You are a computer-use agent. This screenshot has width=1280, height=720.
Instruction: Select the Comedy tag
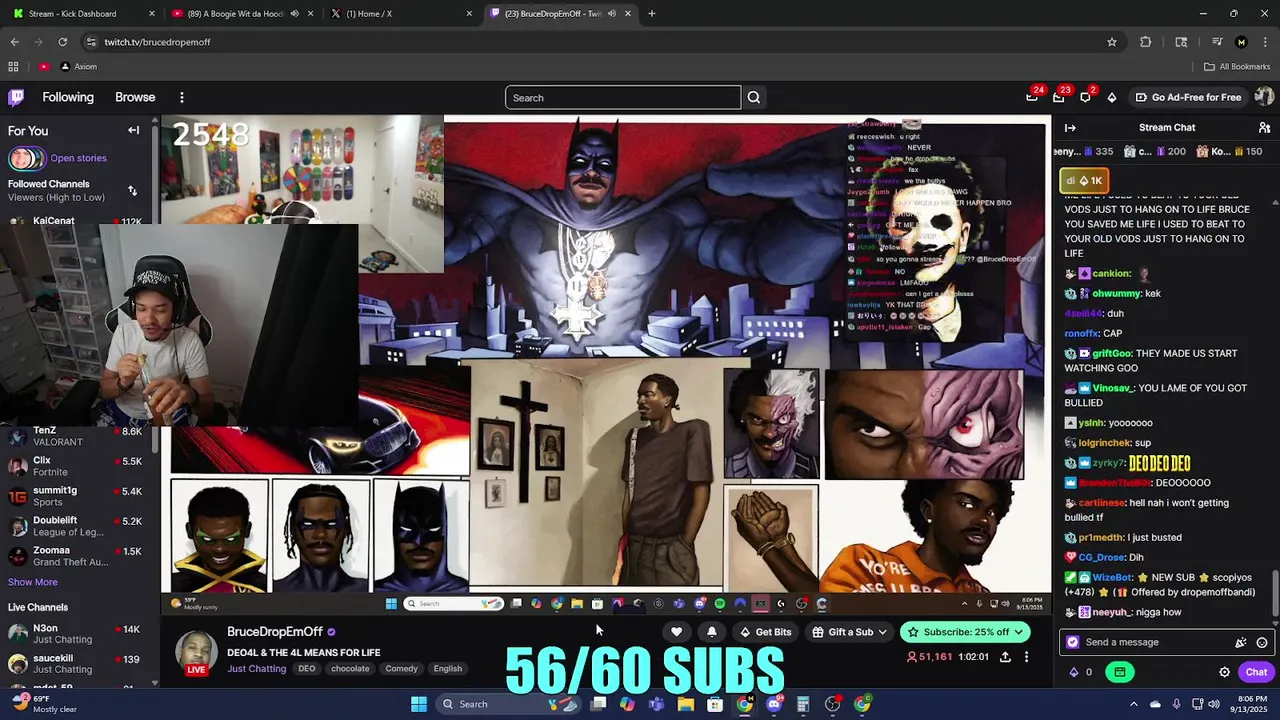click(401, 669)
